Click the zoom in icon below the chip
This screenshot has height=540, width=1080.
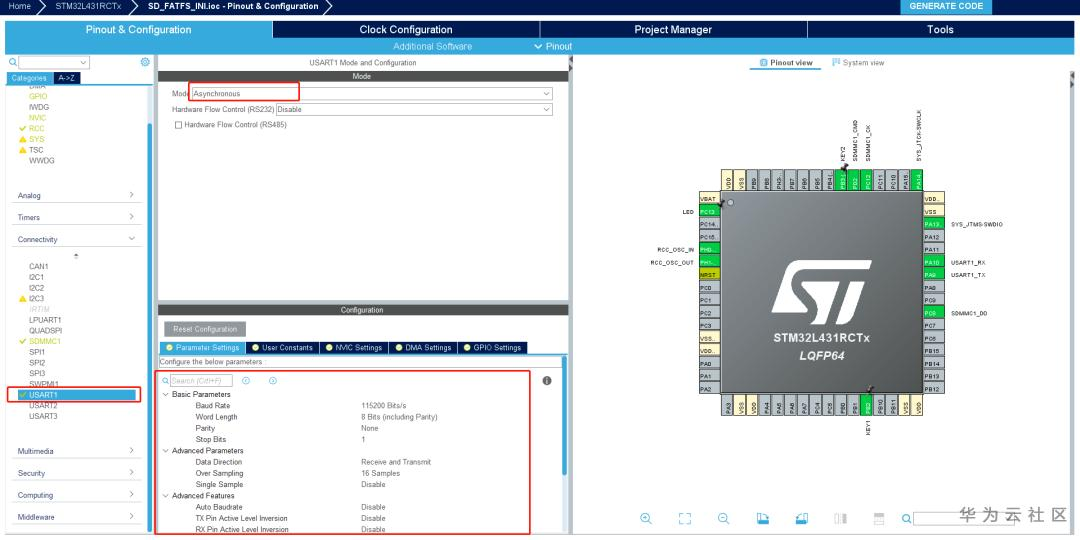point(646,518)
